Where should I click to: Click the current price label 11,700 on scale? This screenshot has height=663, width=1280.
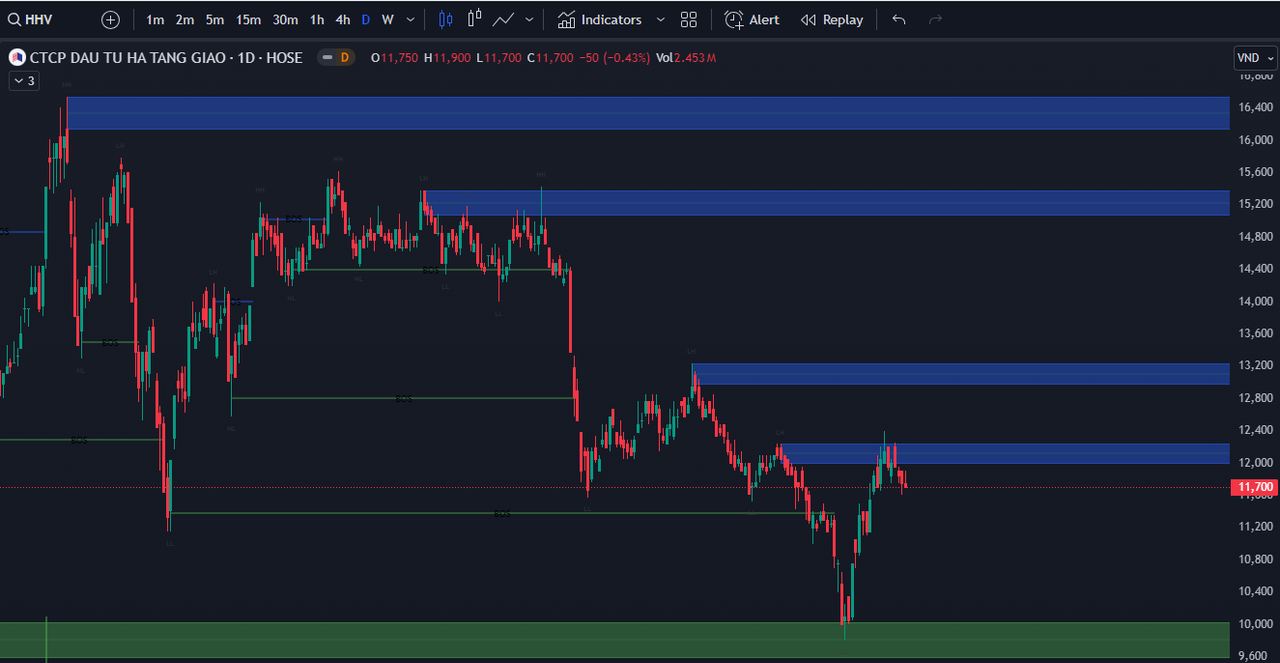(1255, 488)
